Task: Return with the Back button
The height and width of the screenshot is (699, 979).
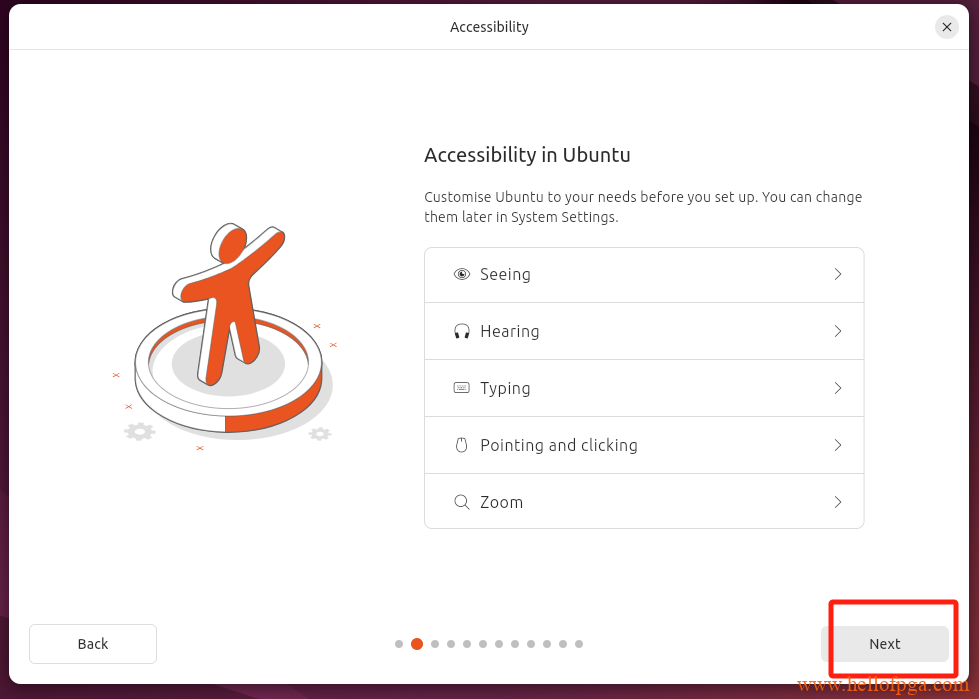Action: point(93,643)
